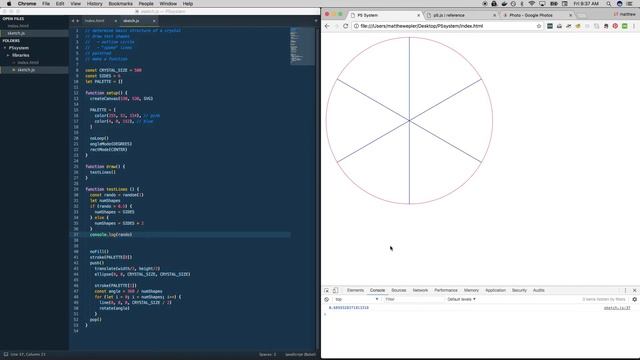Select sketch.js under Open Files
Screen dimensions: 640x360
pos(16,33)
